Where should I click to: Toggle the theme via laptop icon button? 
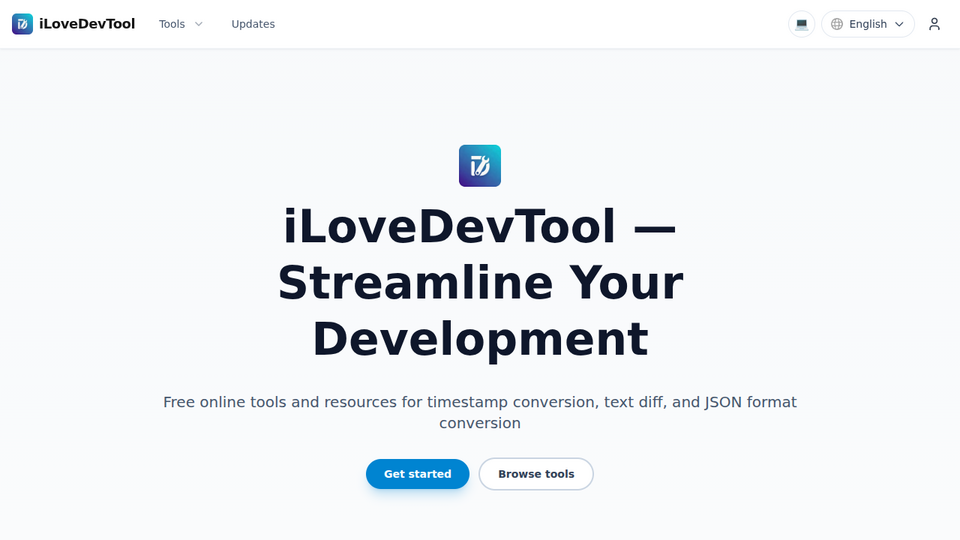tap(801, 24)
